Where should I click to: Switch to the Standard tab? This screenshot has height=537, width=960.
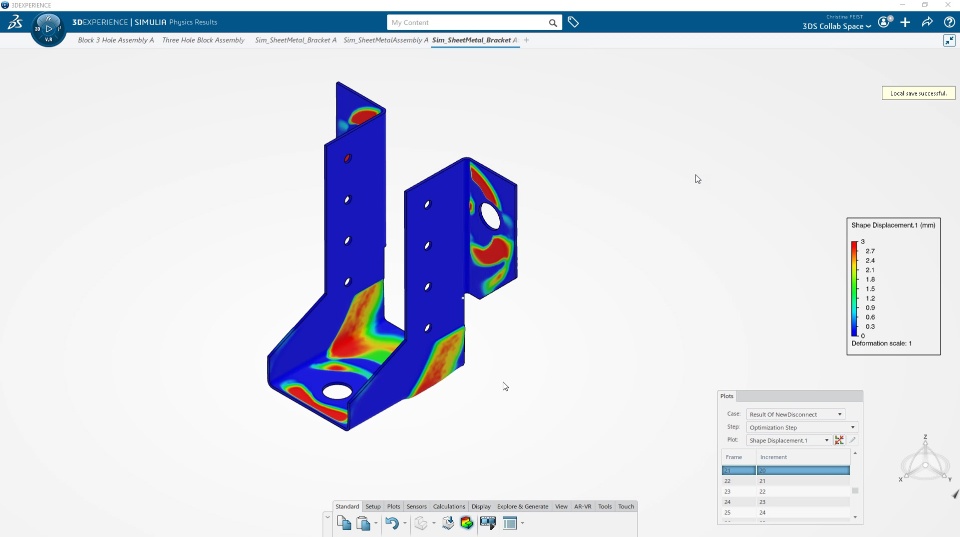pos(347,506)
